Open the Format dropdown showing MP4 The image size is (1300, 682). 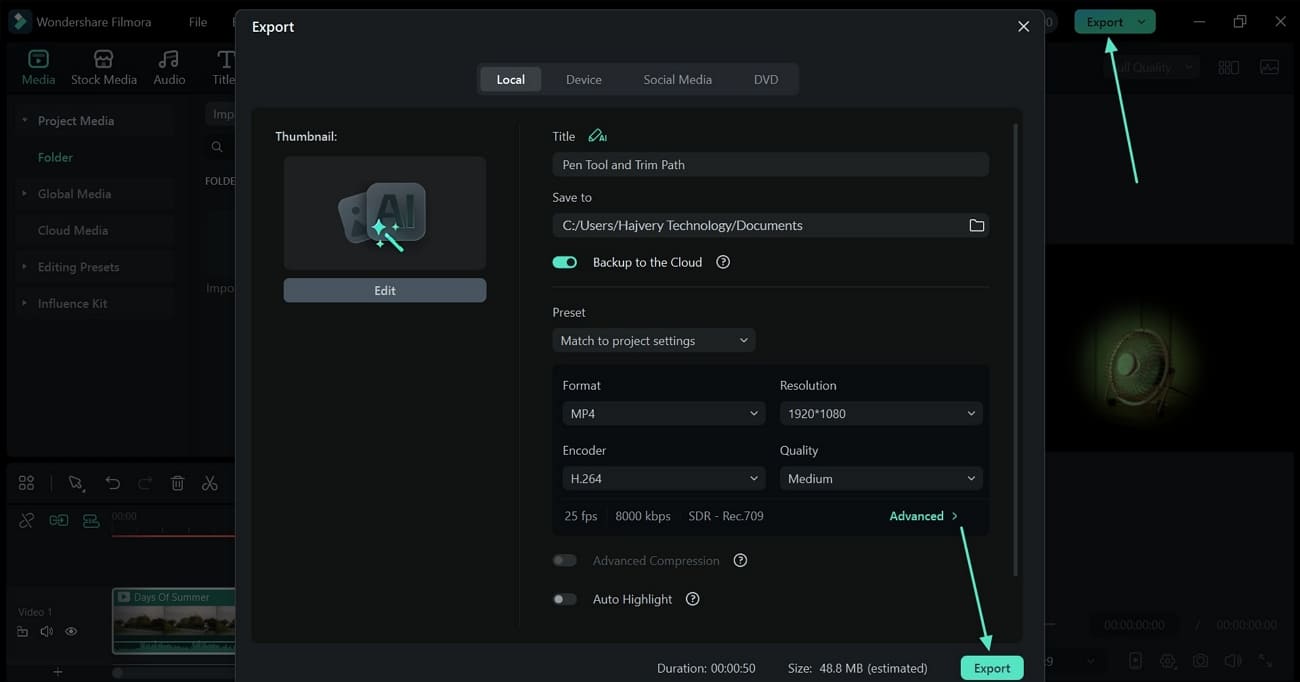pyautogui.click(x=663, y=414)
